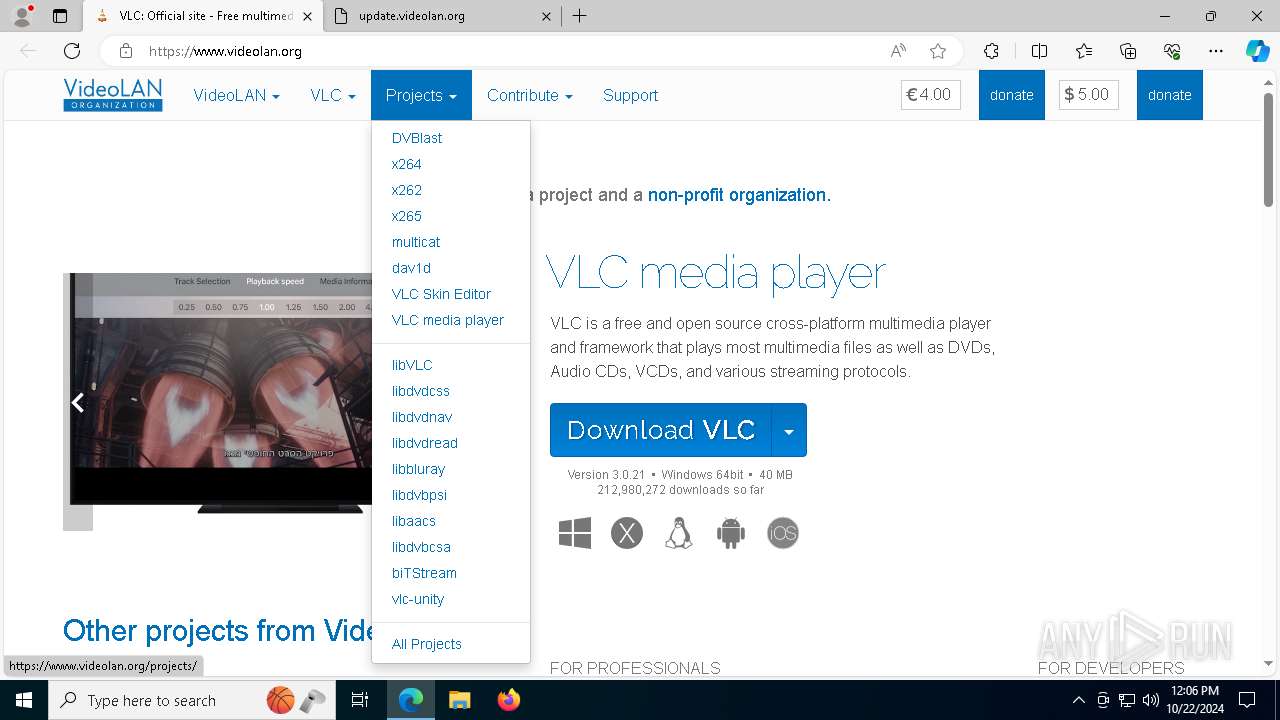Image resolution: width=1280 pixels, height=720 pixels.
Task: Select libdvdcss from Projects menu
Action: click(421, 391)
